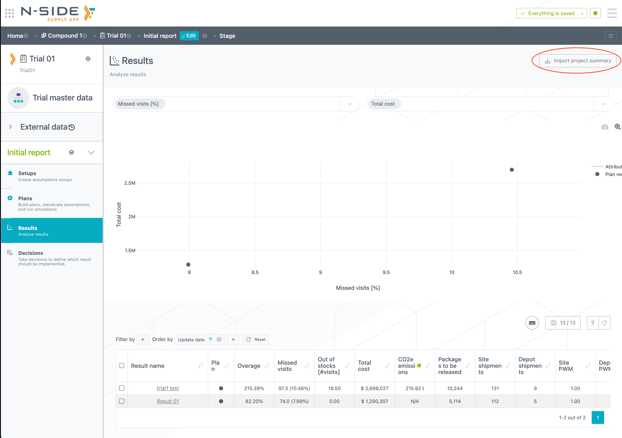This screenshot has height=438, width=622.
Task: Click the filter funnel icon above table
Action: coord(592,323)
